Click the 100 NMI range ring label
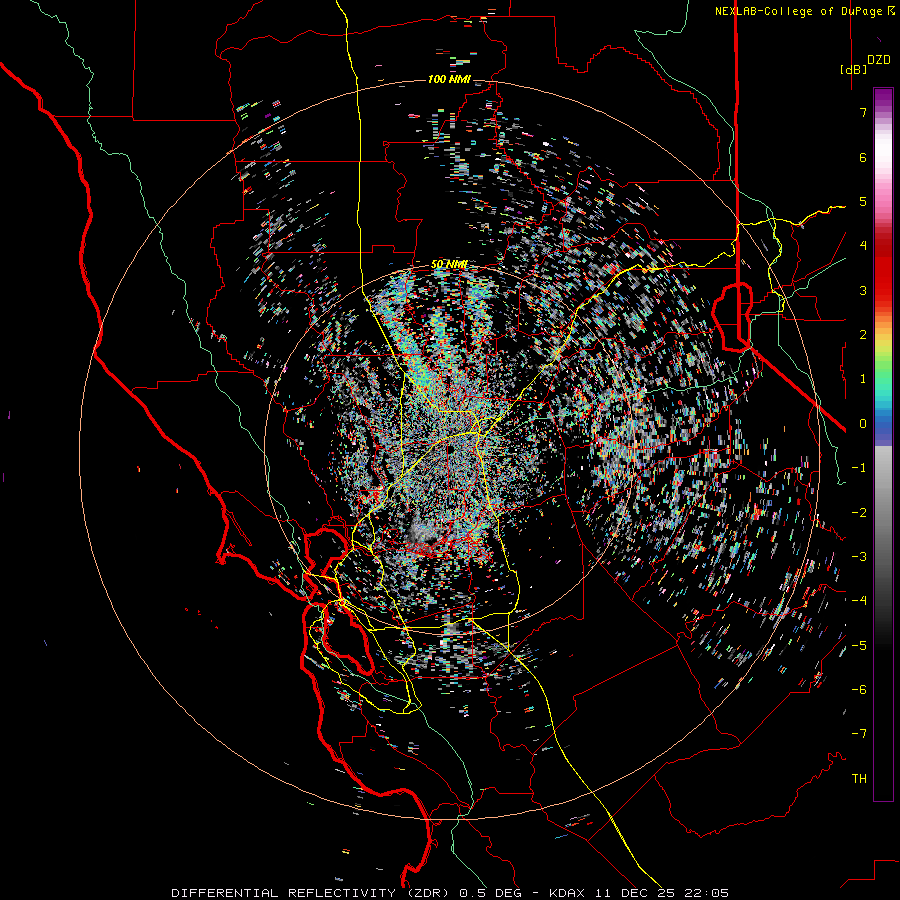Screen dimensions: 900x900 pyautogui.click(x=449, y=79)
